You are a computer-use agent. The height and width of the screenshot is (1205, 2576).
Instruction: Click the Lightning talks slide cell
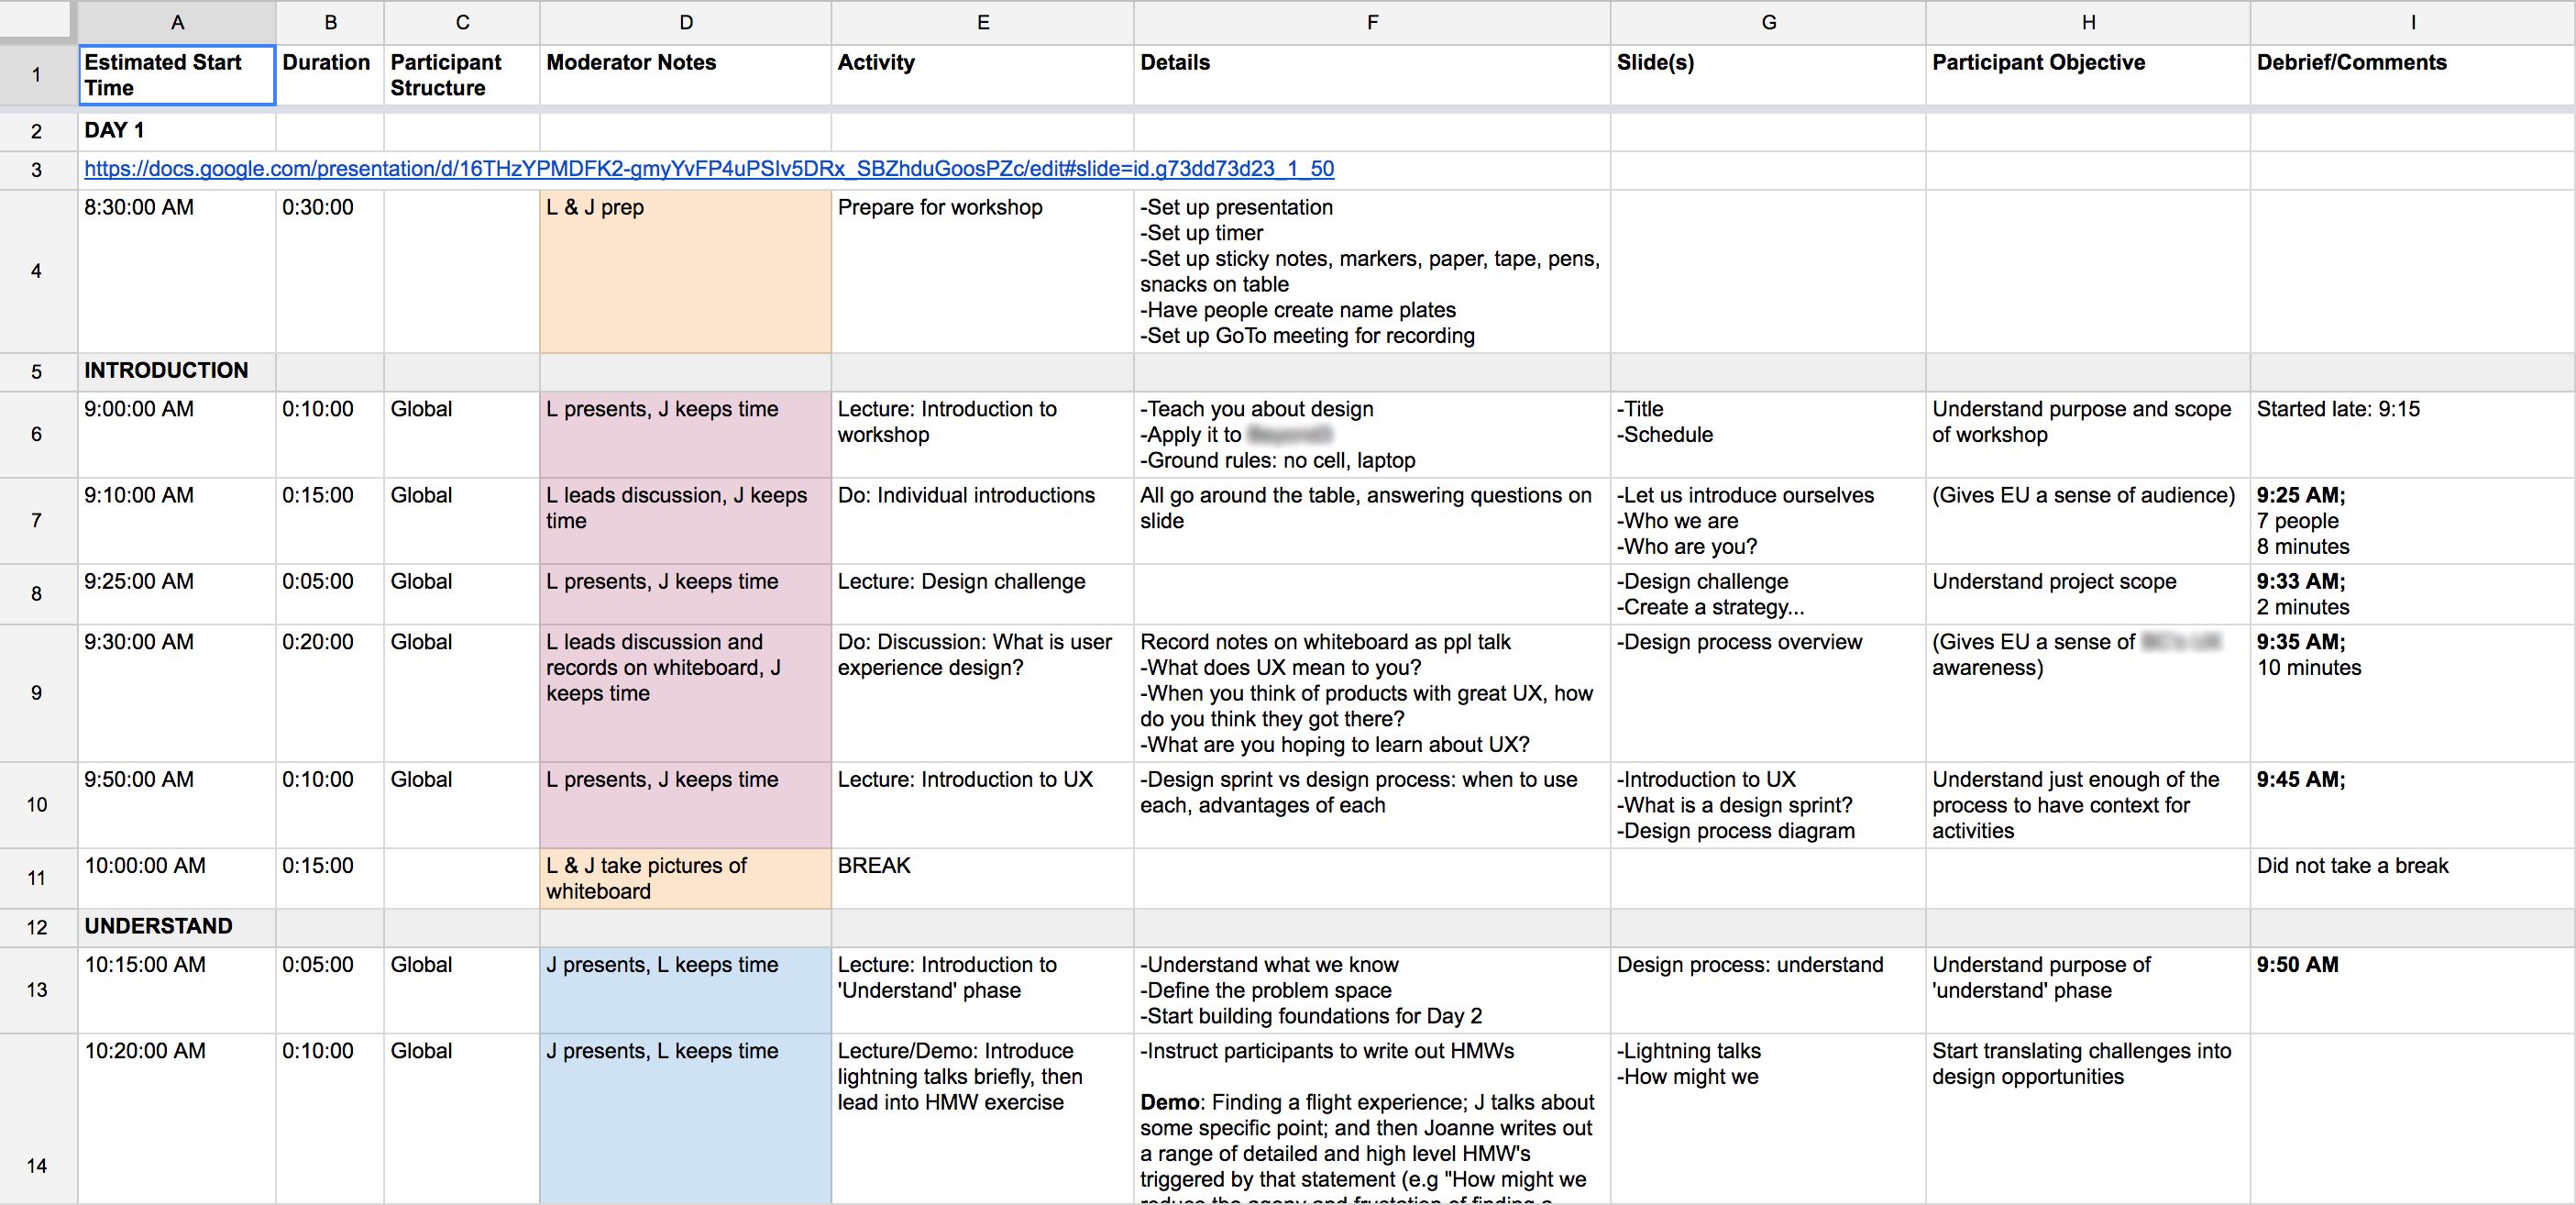pos(1768,1119)
